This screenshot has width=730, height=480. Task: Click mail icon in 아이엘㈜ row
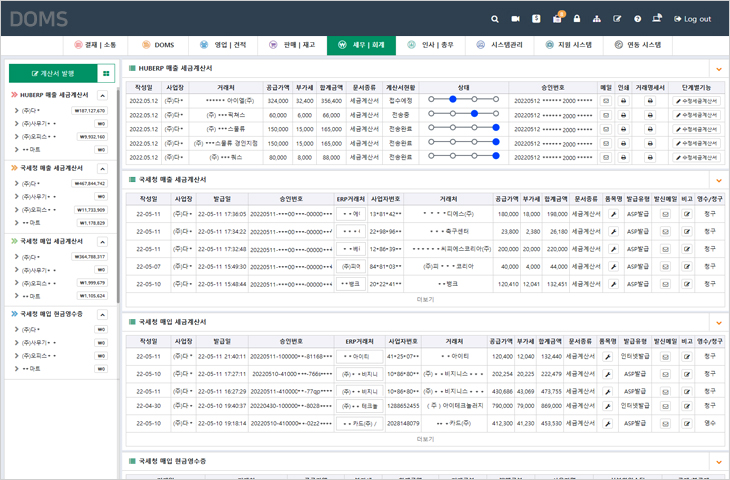pos(606,101)
